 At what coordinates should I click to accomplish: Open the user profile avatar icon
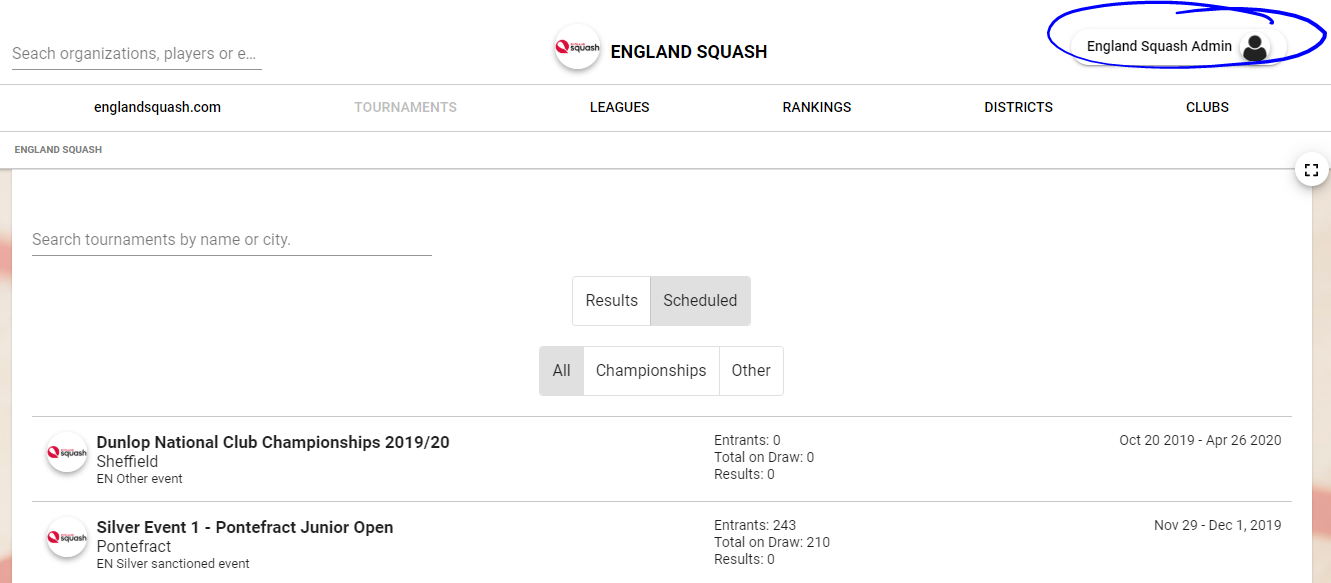point(1254,47)
